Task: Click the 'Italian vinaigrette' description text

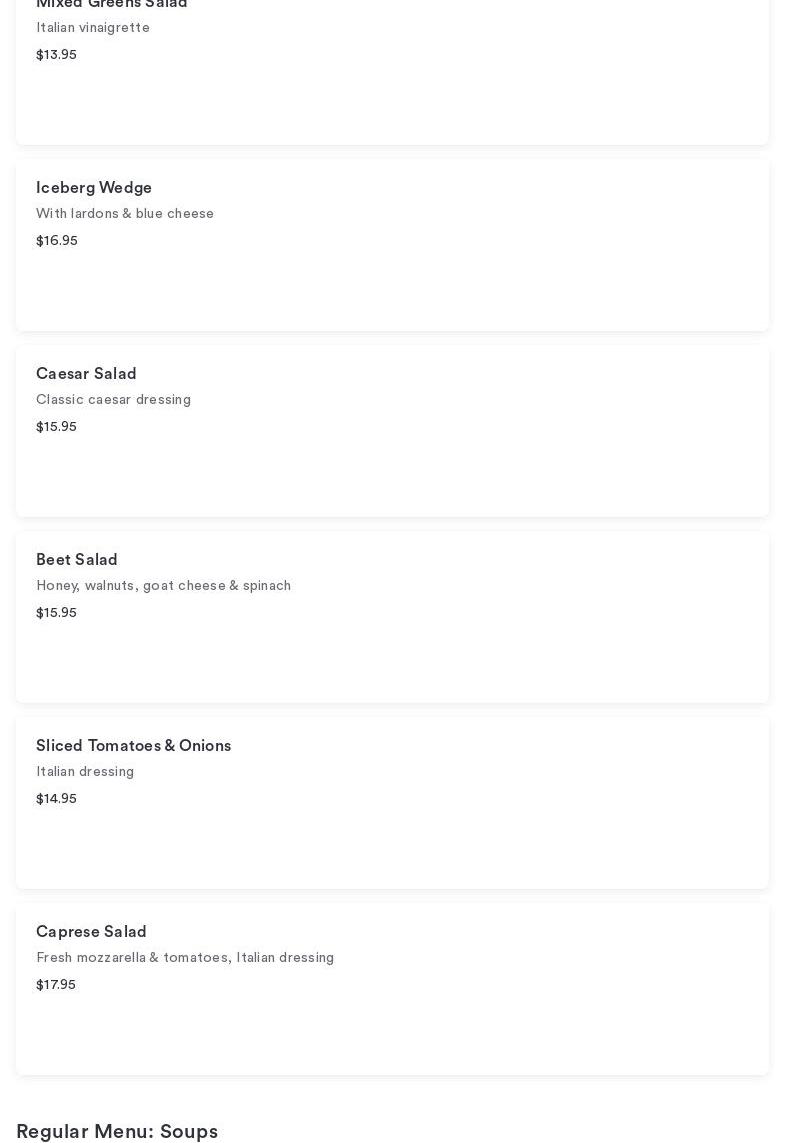Action: (93, 28)
